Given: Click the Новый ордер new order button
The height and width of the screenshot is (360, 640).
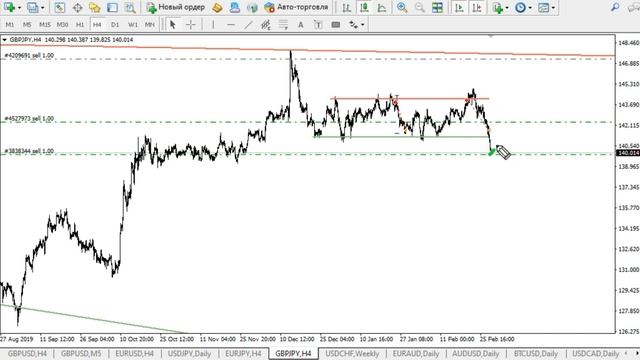Looking at the screenshot, I should click(176, 7).
